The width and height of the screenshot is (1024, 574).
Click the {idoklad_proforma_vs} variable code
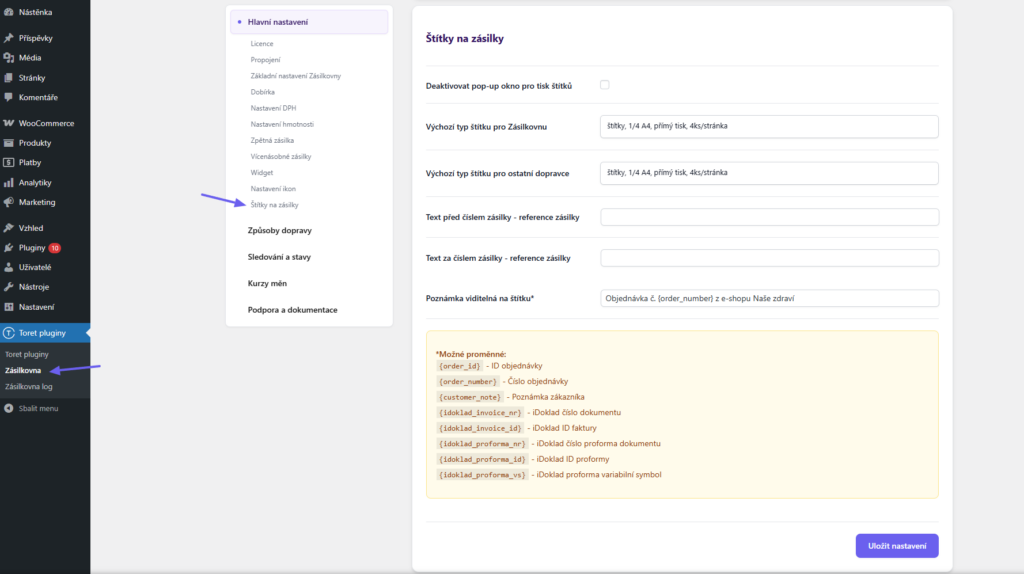coord(482,475)
